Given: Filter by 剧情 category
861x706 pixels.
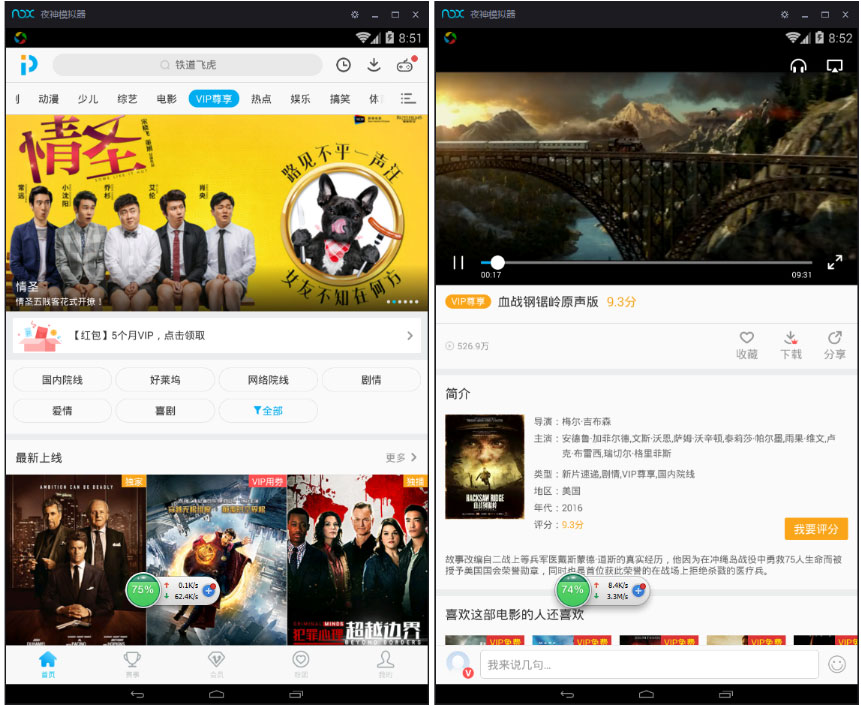Looking at the screenshot, I should (x=371, y=380).
